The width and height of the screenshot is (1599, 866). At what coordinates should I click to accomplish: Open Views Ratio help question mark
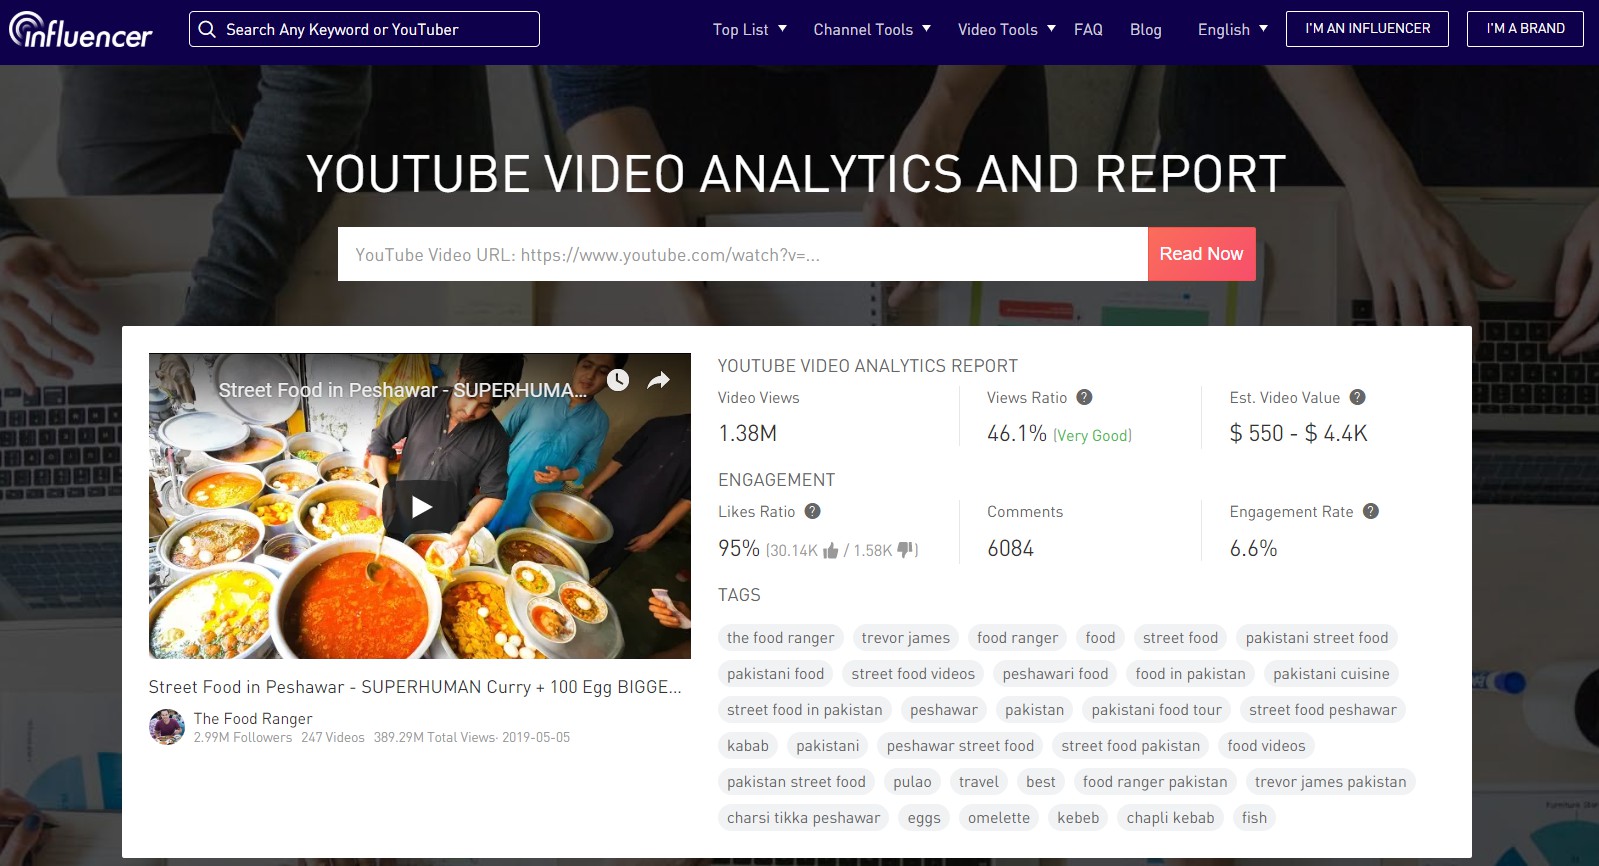[x=1084, y=397]
